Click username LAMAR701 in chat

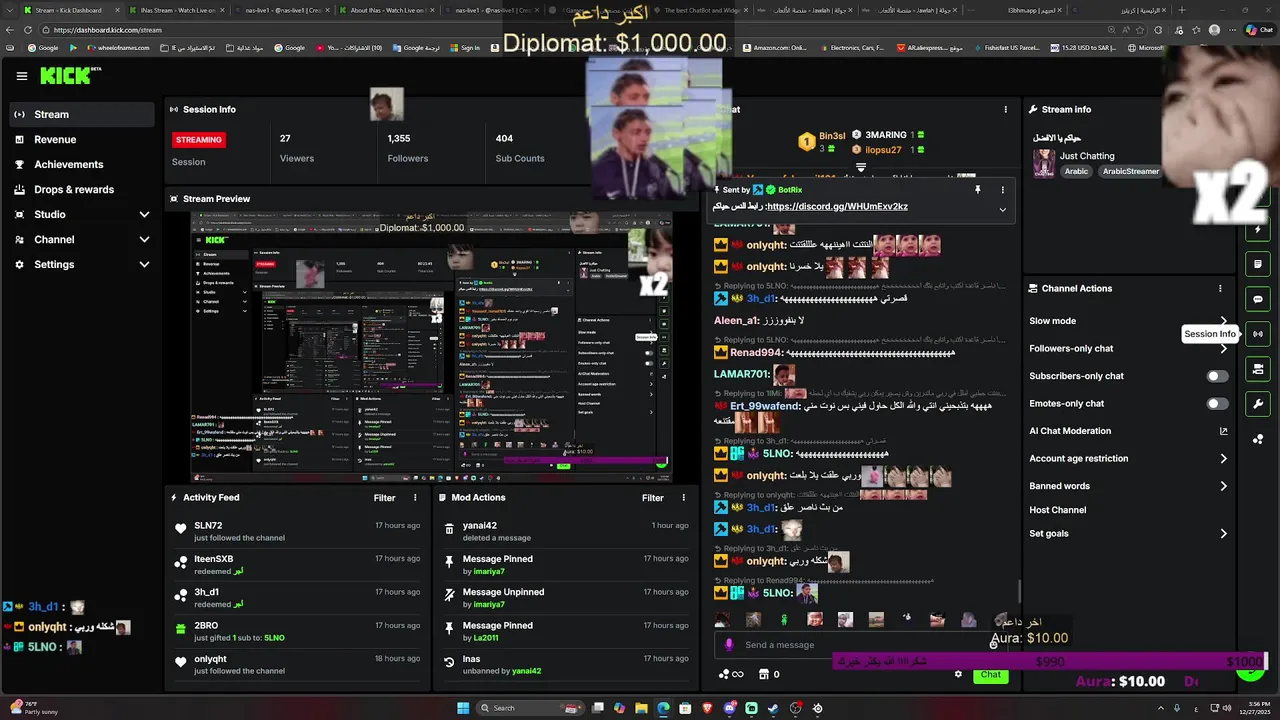coord(741,374)
